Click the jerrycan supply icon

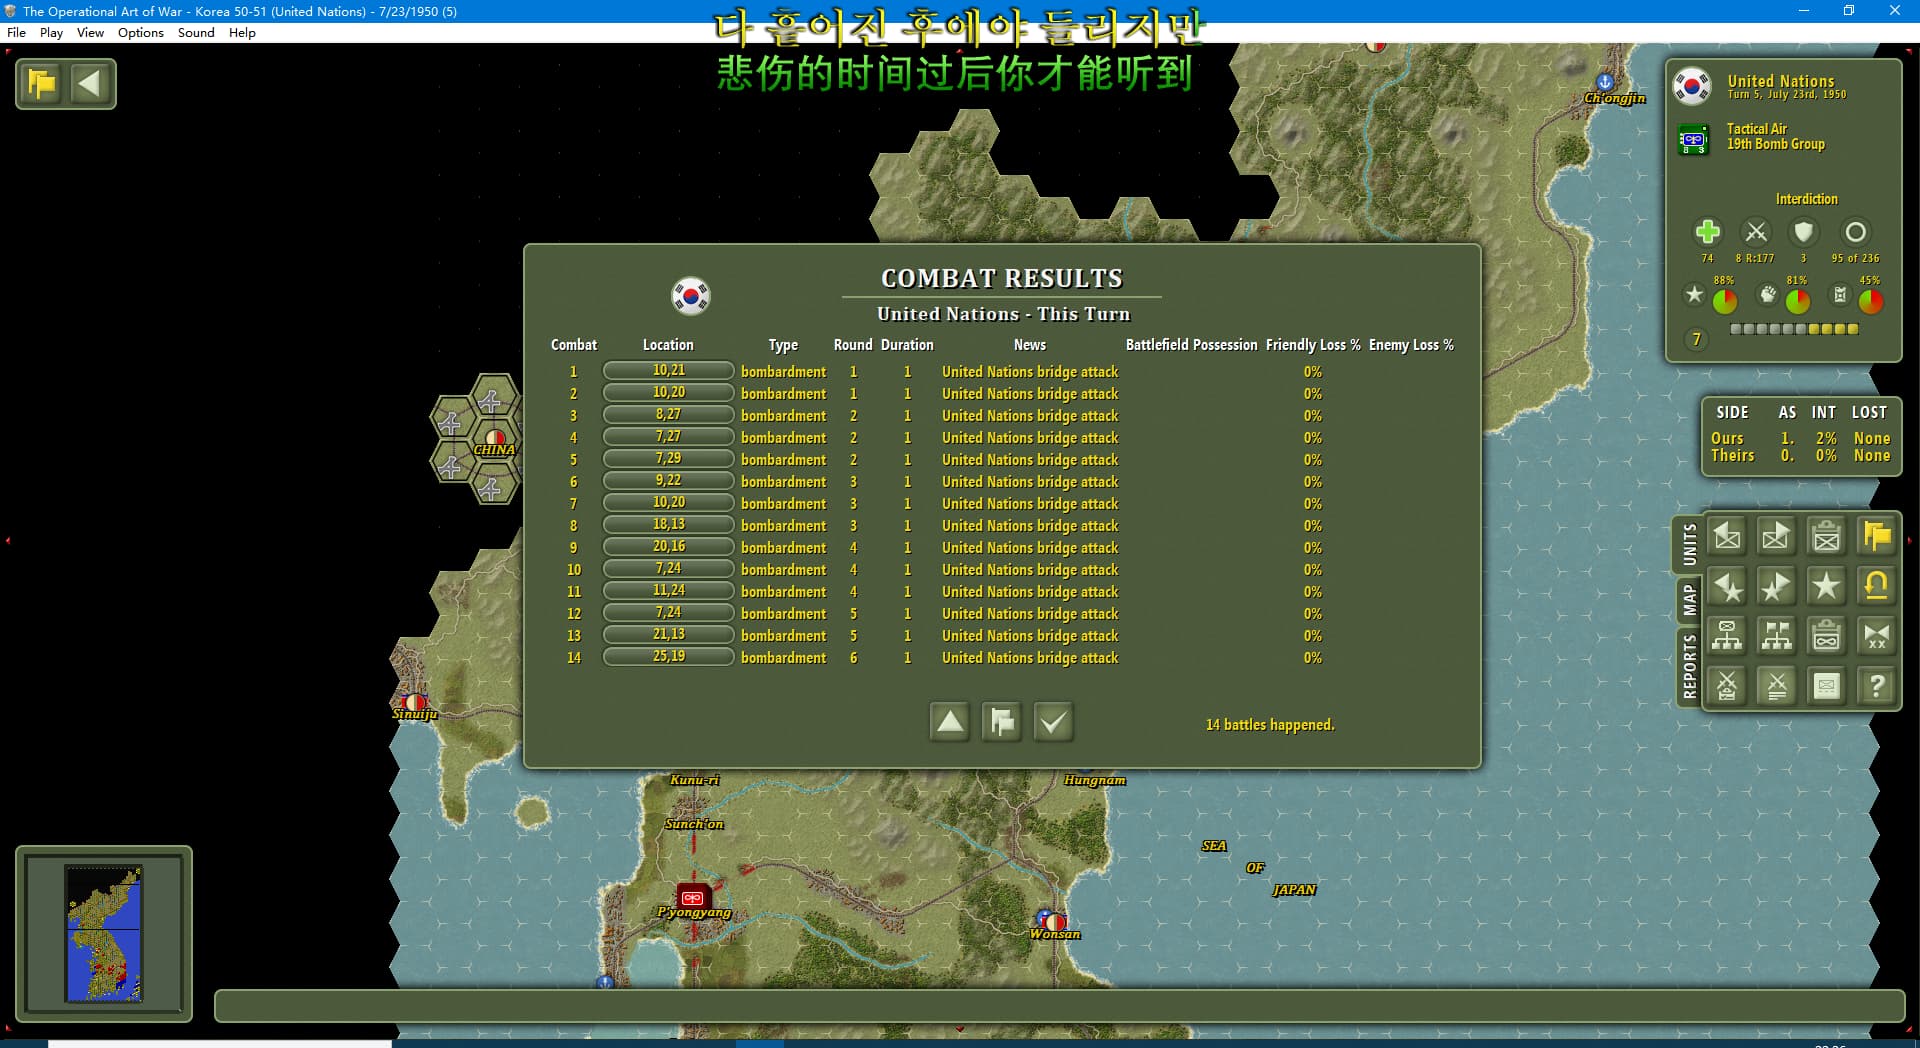[x=1840, y=295]
